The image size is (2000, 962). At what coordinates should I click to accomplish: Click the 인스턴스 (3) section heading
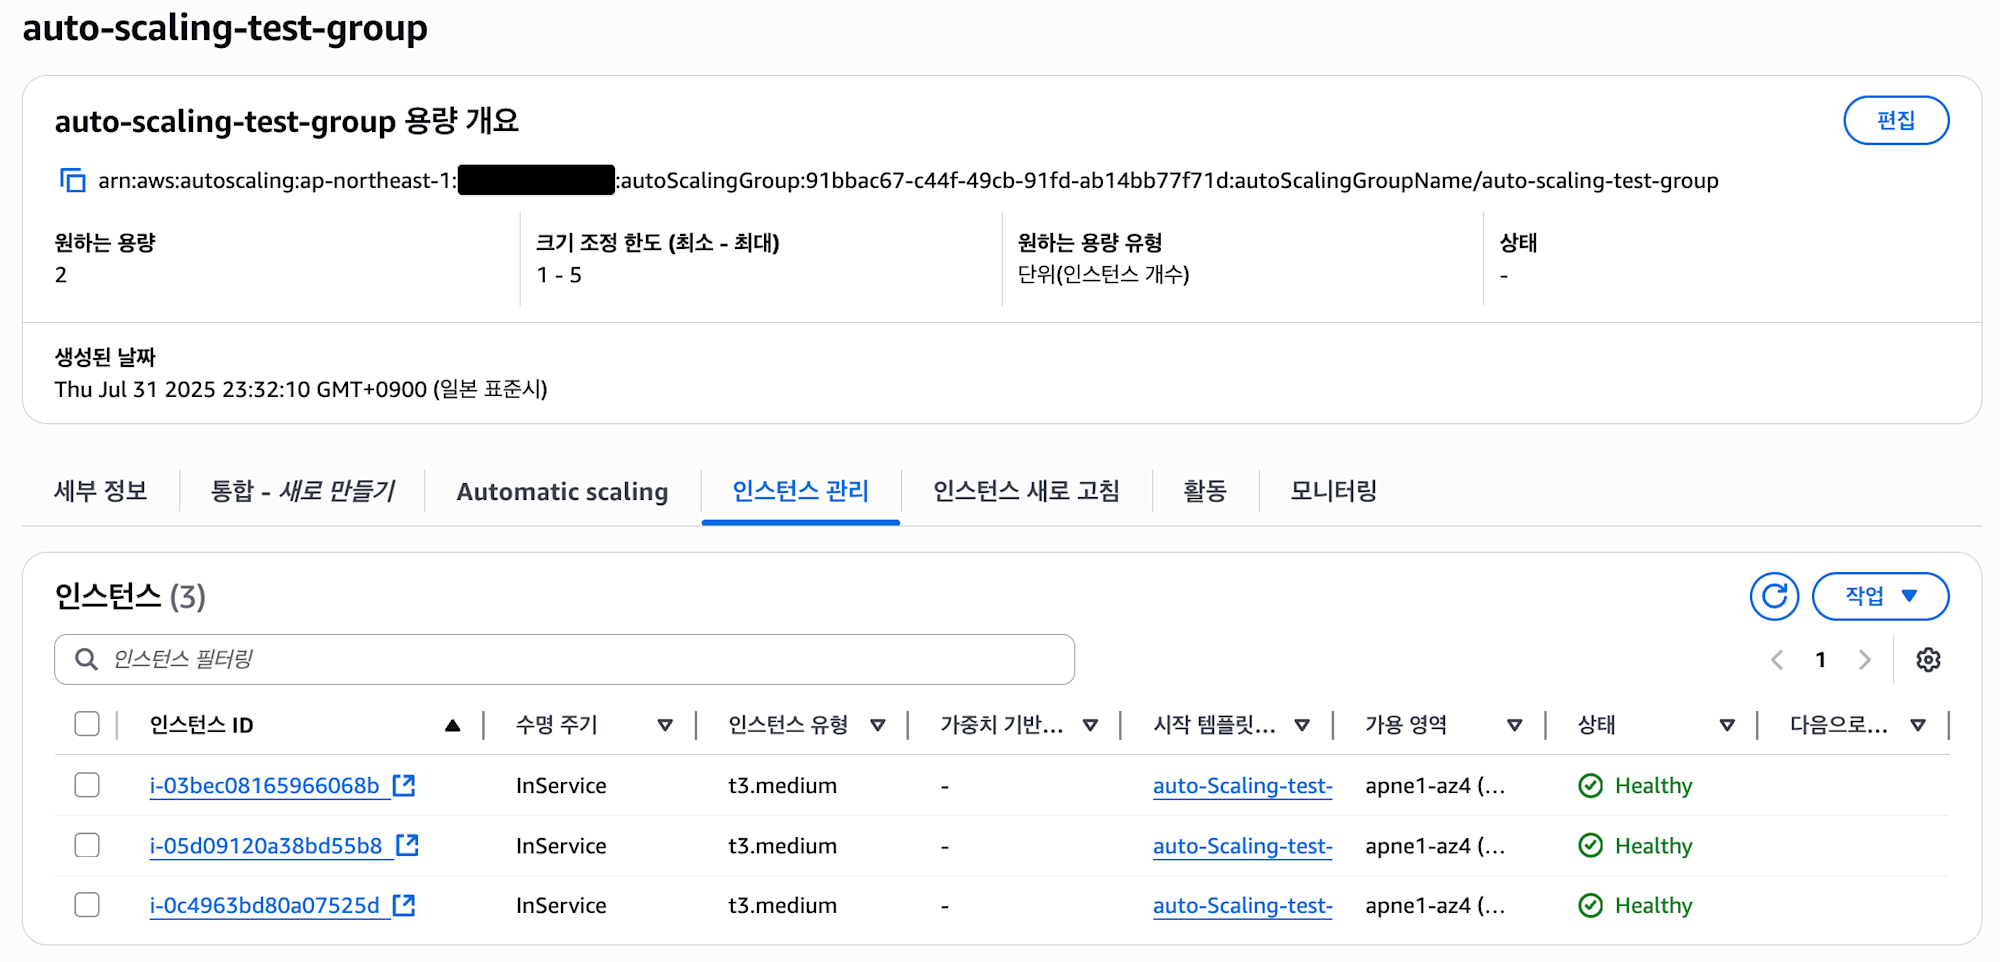130,597
